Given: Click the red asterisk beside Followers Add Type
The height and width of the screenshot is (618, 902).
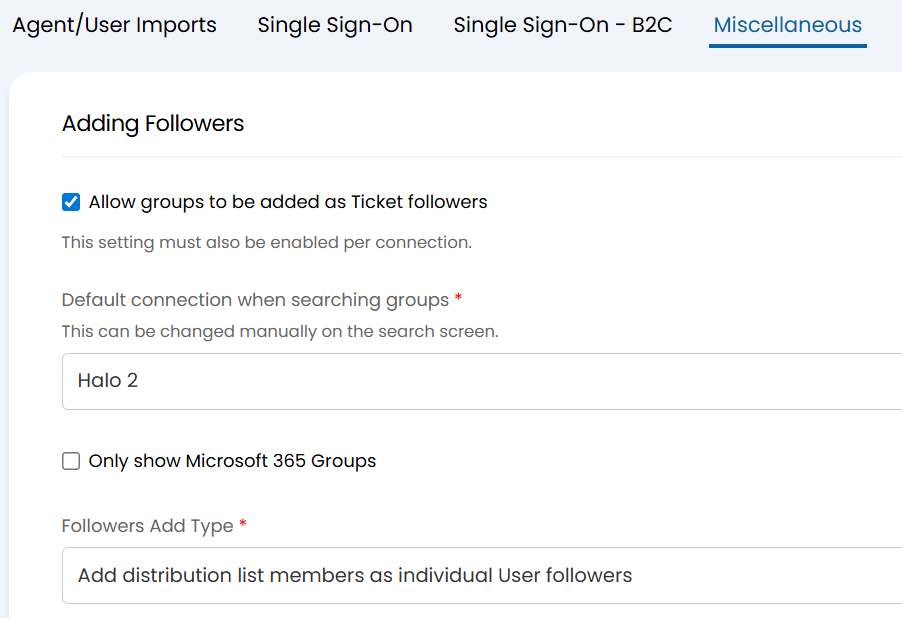Looking at the screenshot, I should point(243,525).
